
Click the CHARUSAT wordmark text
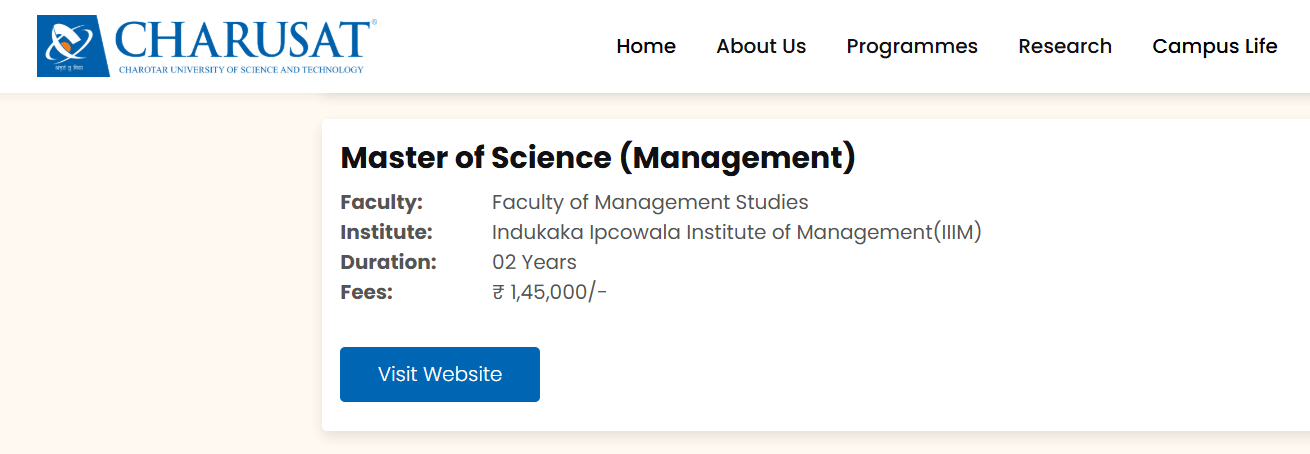tap(243, 41)
